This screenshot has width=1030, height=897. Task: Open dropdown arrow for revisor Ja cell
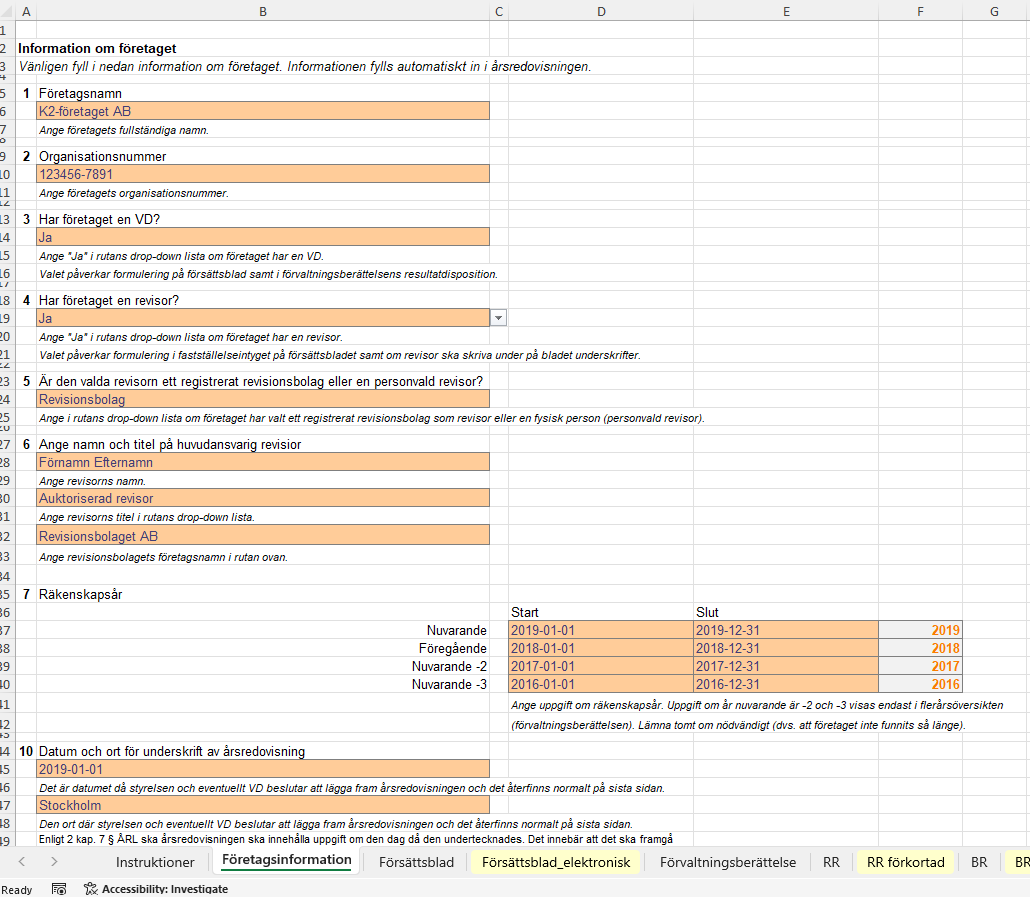click(x=499, y=318)
